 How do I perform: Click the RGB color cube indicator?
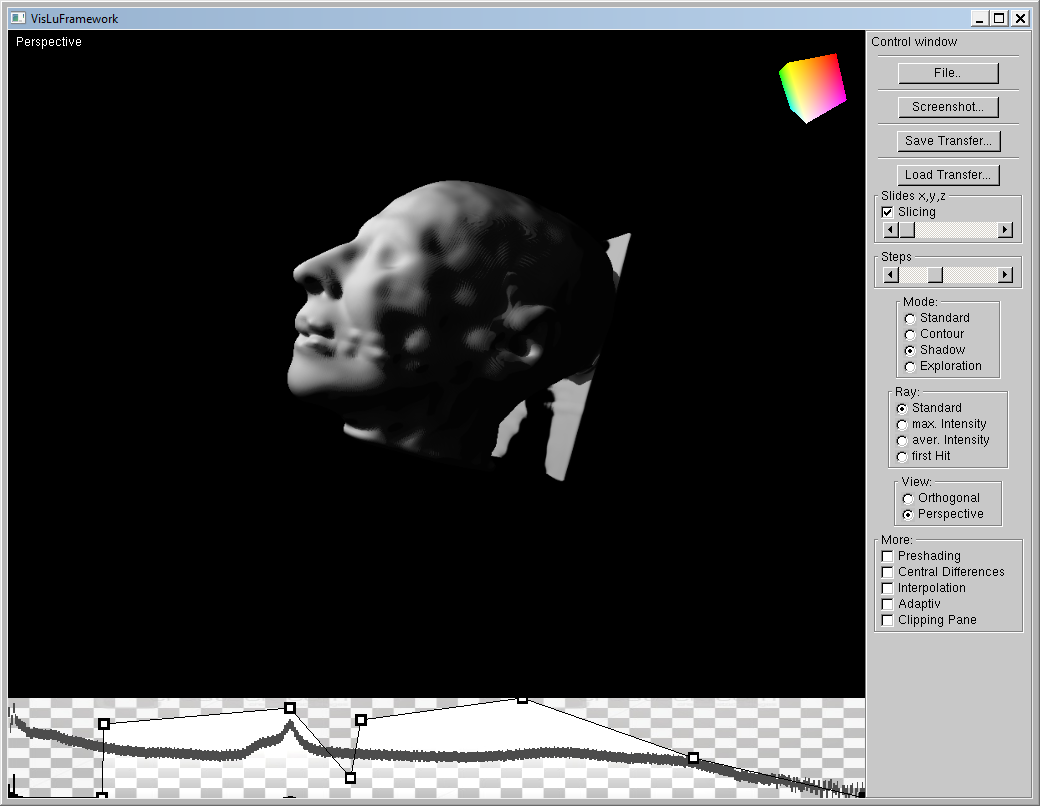[x=812, y=88]
